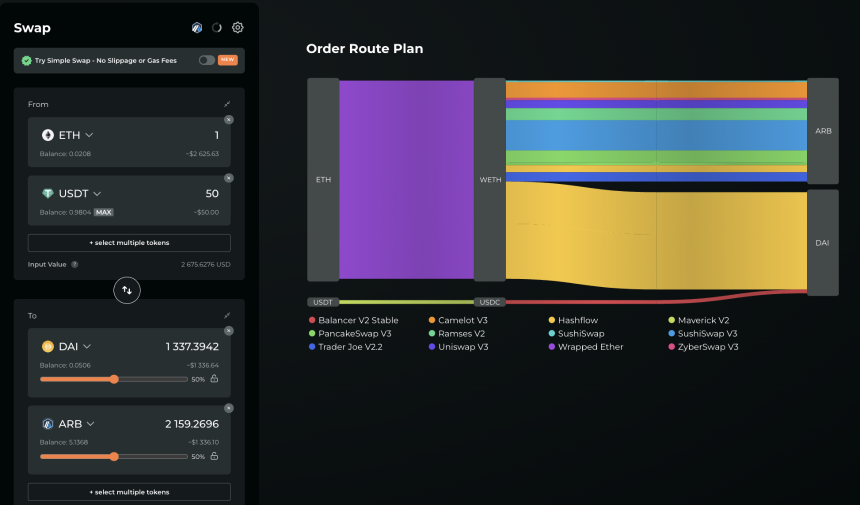Remove the DAI output row
Viewport: 860px width, 505px height.
[229, 331]
